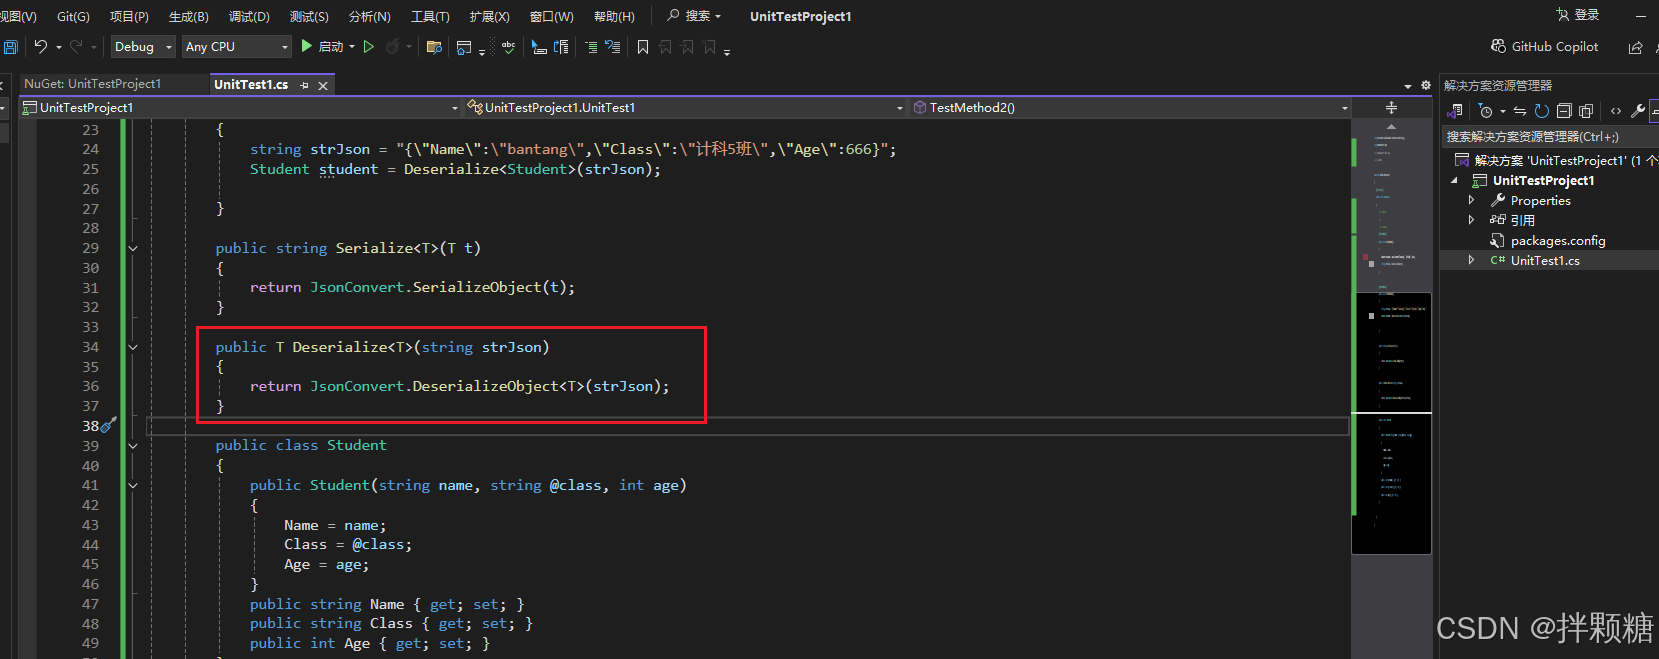Image resolution: width=1659 pixels, height=659 pixels.
Task: Open the Any CPU platform dropdown
Action: tap(237, 47)
